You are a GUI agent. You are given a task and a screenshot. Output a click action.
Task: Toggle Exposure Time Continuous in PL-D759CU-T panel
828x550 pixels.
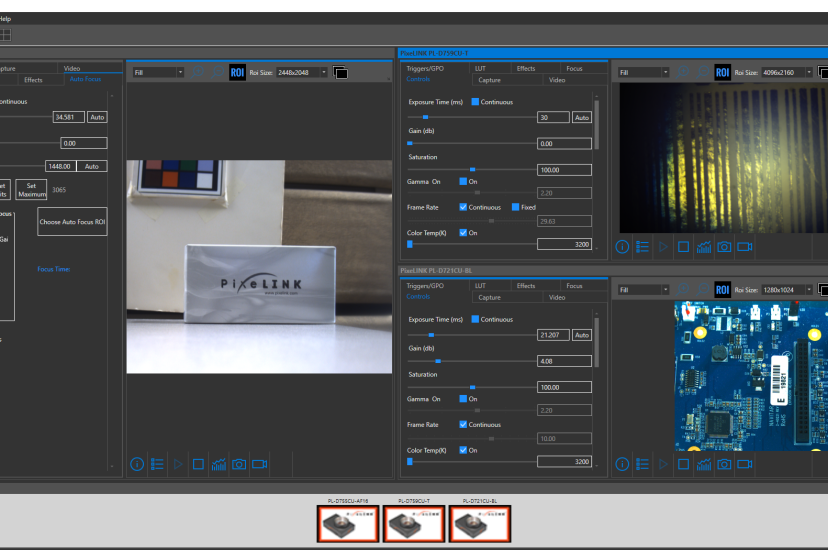coord(475,102)
